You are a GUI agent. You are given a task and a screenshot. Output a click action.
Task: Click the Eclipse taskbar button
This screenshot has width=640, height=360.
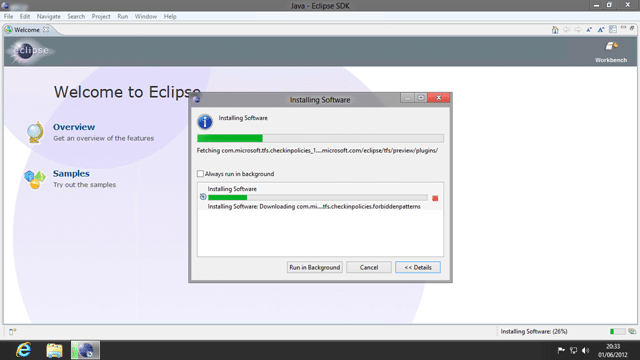[85, 350]
